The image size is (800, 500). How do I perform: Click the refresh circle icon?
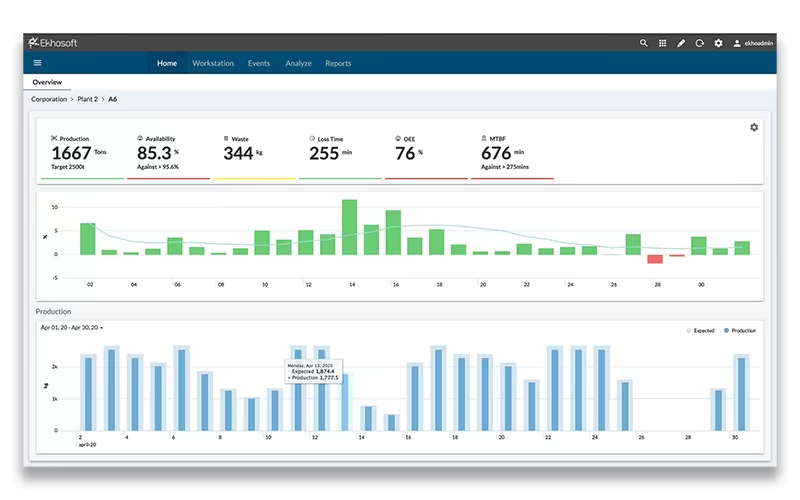(x=699, y=43)
